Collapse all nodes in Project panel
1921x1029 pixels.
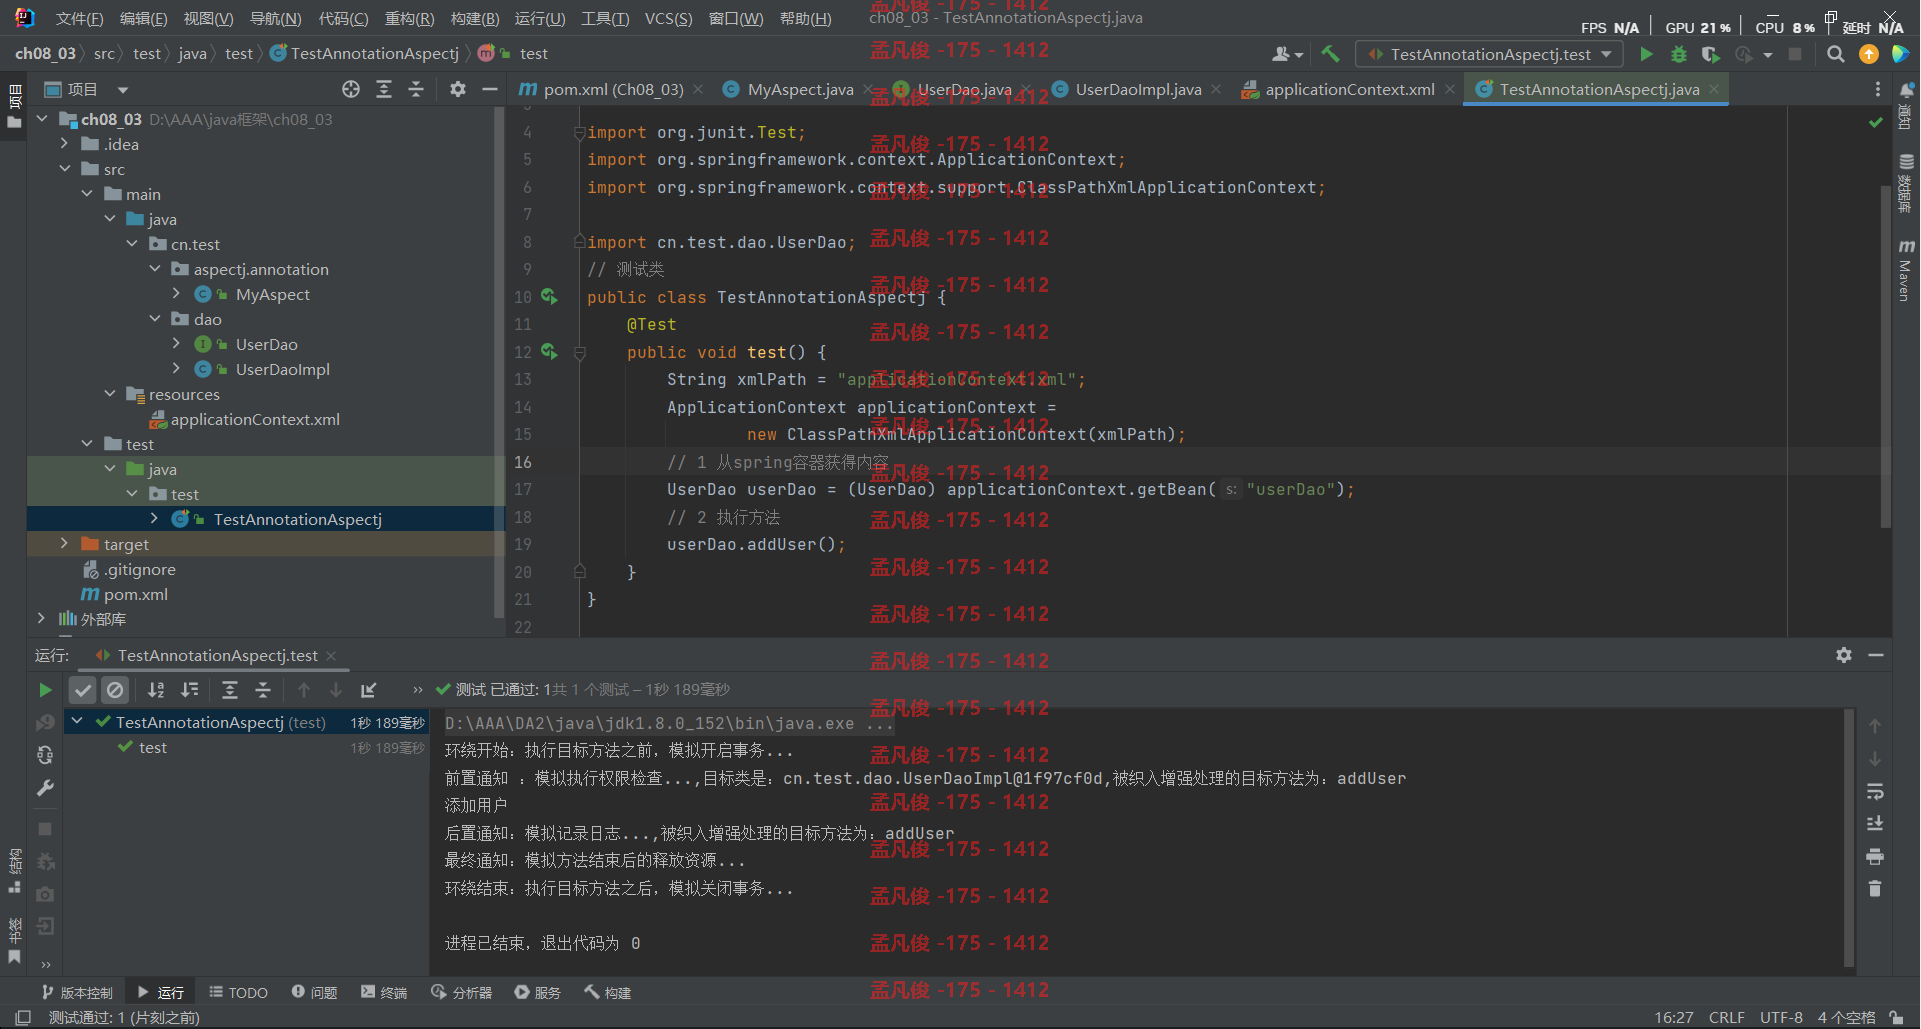416,89
